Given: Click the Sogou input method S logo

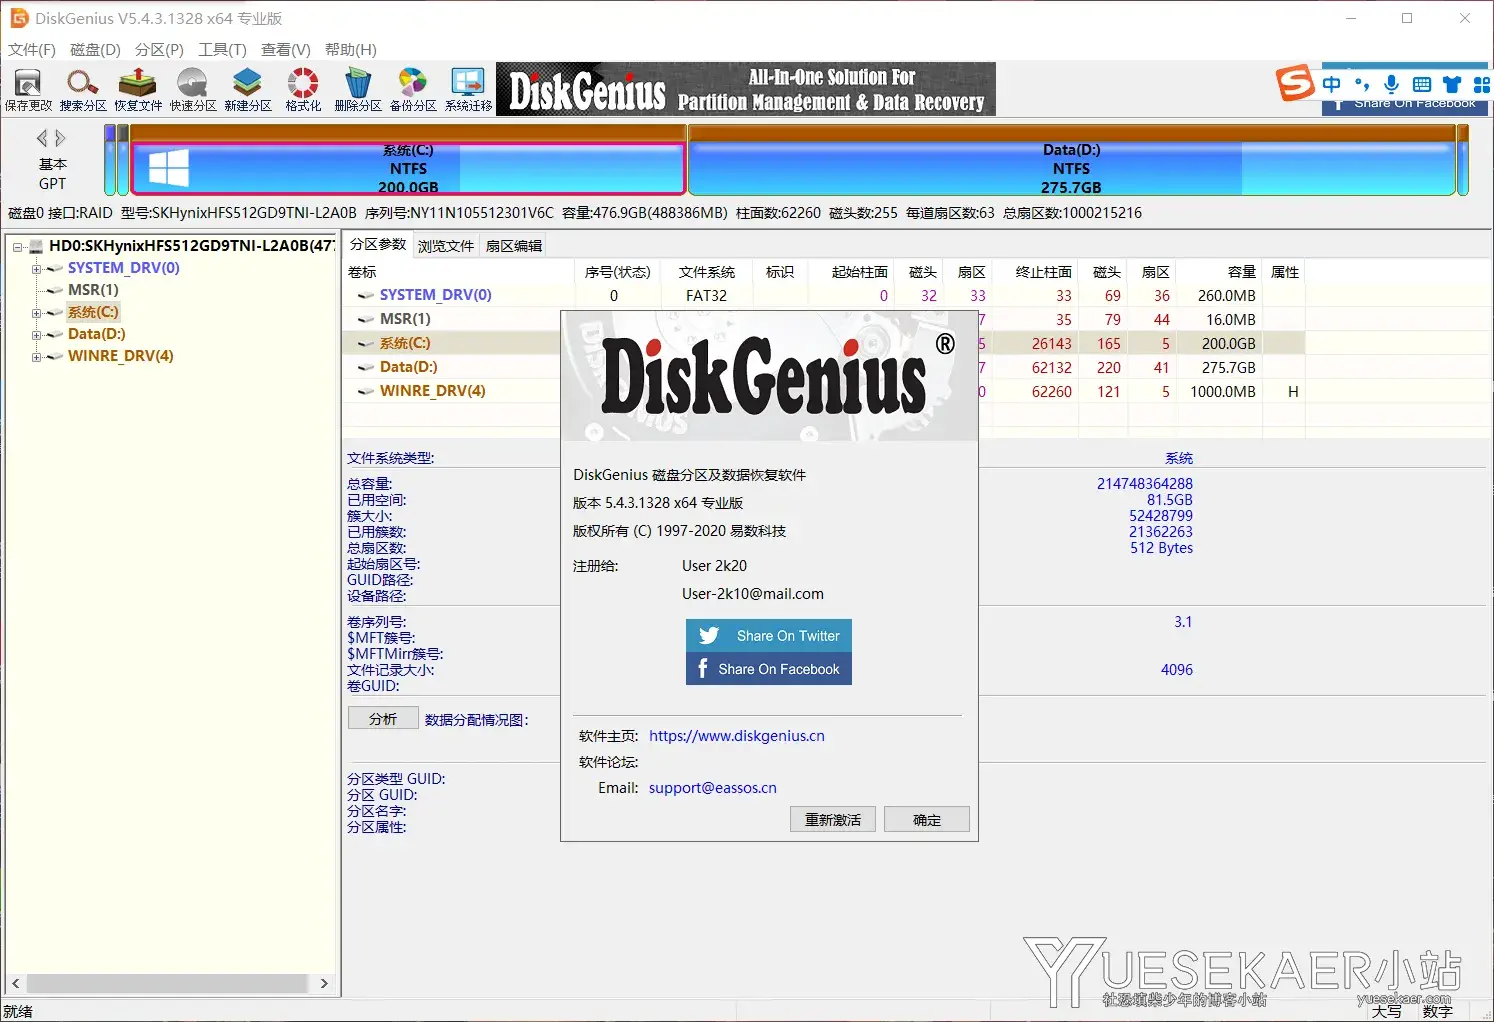Looking at the screenshot, I should (x=1295, y=83).
